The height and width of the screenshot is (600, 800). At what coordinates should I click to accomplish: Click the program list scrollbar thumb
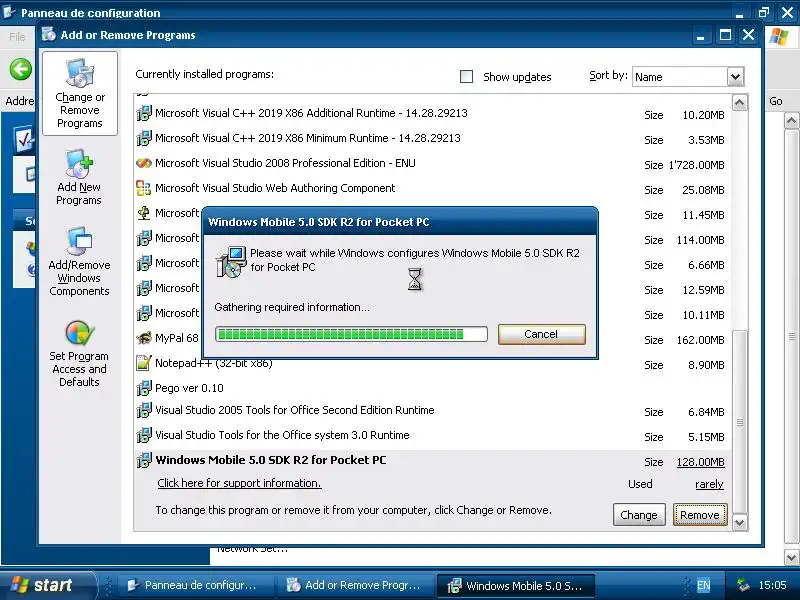[x=739, y=422]
